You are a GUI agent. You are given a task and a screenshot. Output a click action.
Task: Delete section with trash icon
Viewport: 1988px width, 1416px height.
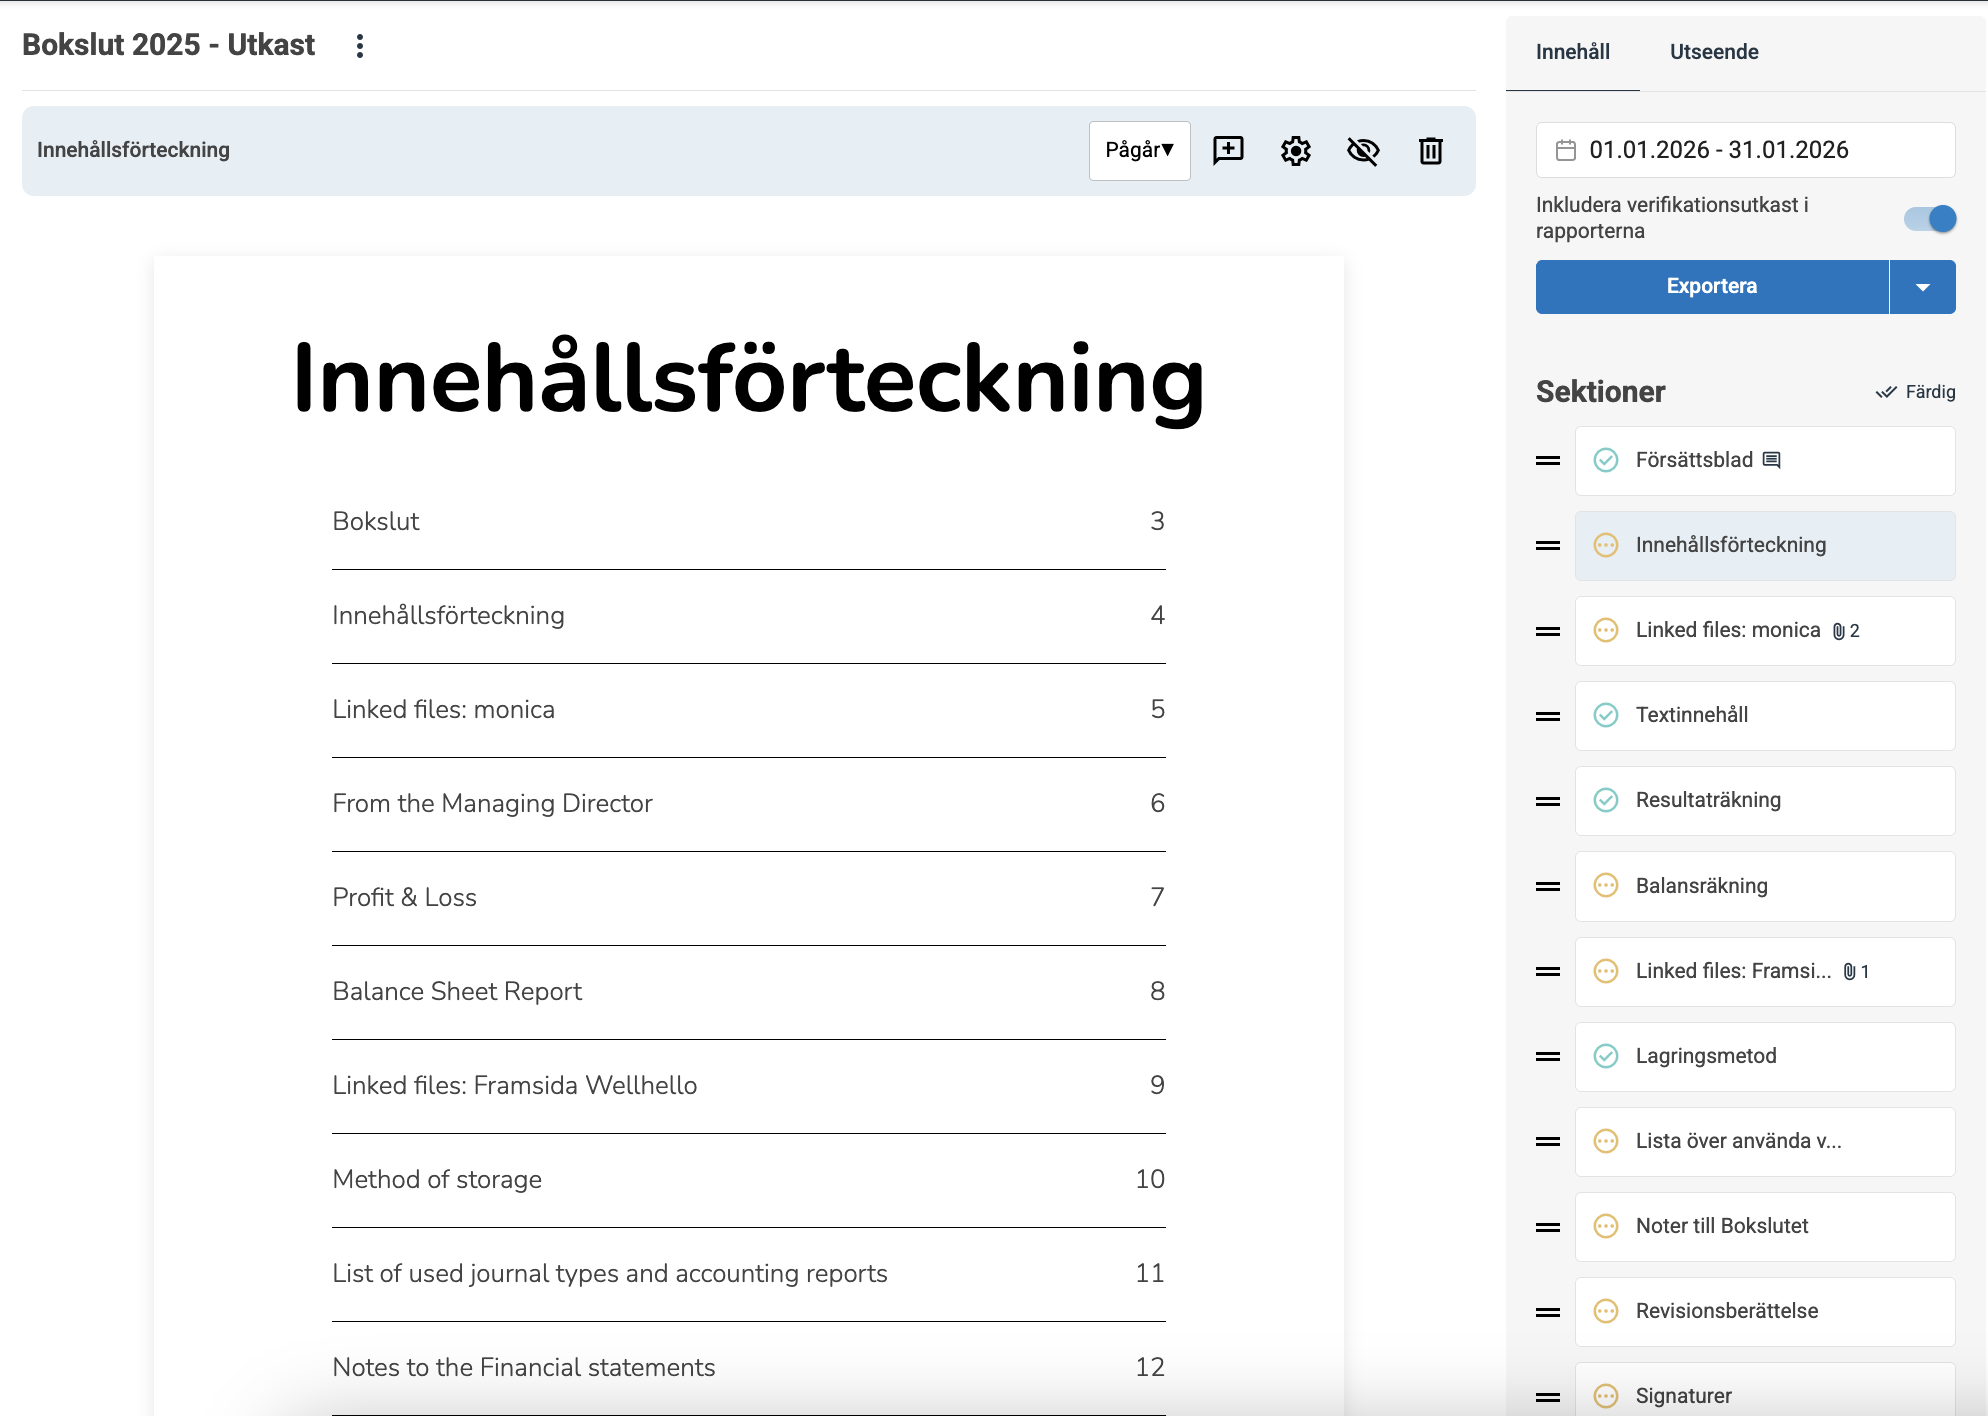point(1430,151)
